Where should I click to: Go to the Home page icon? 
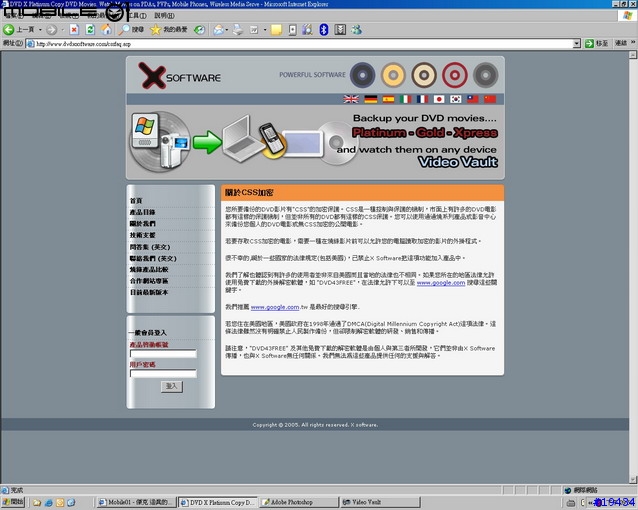point(106,29)
